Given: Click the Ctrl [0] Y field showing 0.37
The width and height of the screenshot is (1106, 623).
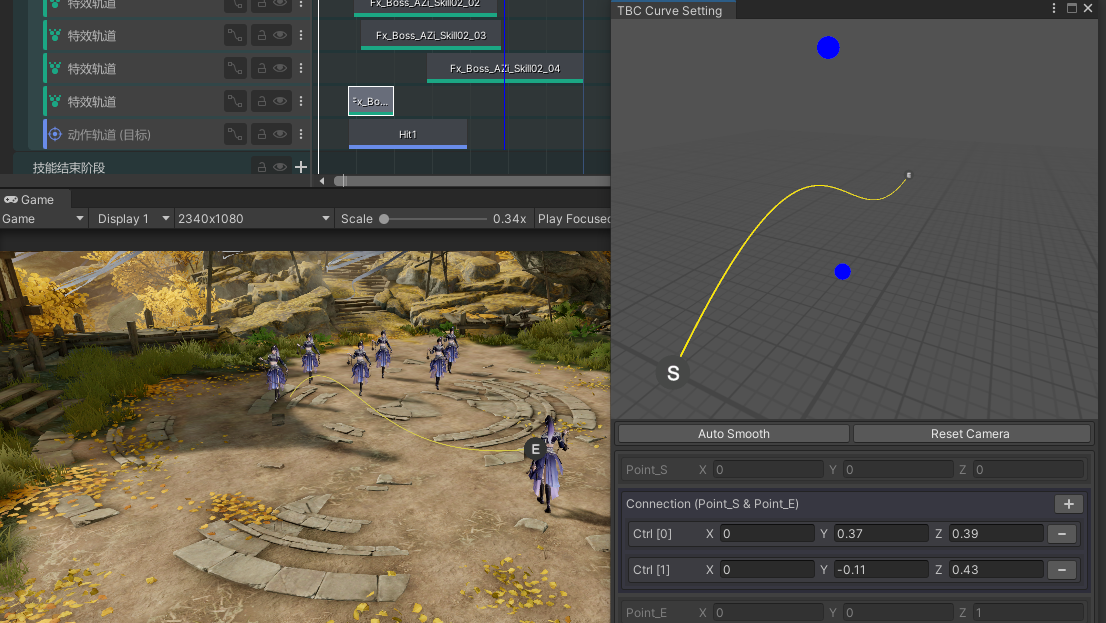Looking at the screenshot, I should (x=881, y=534).
